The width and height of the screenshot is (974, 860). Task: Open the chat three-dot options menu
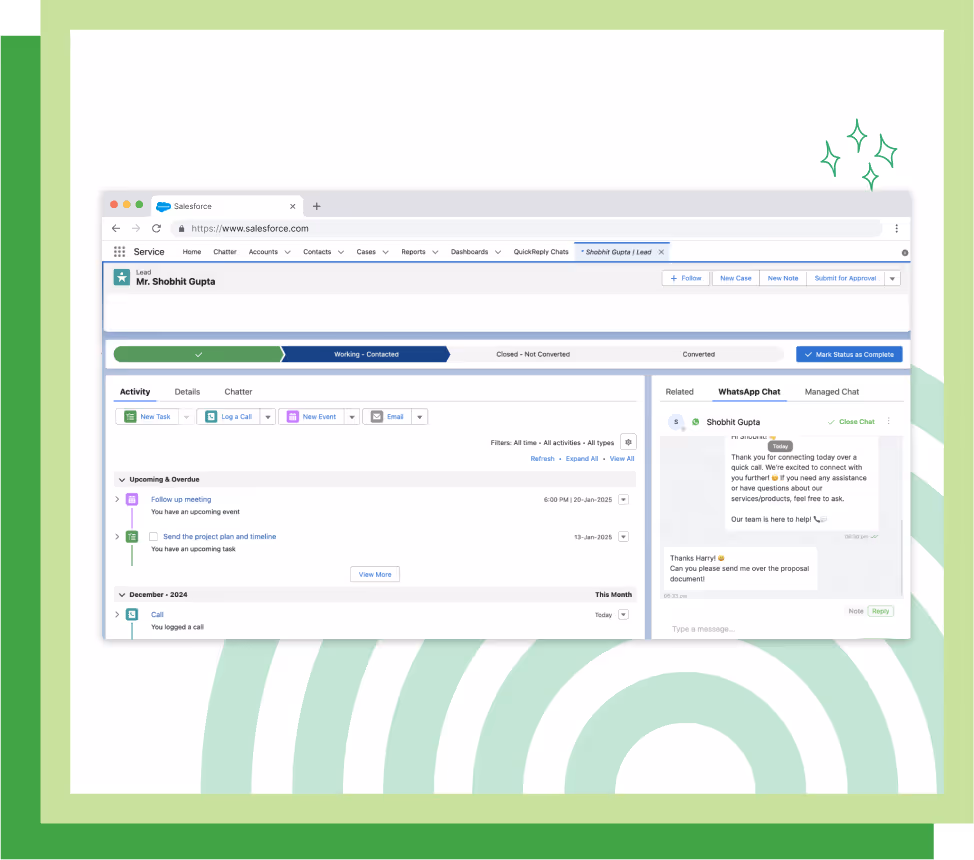click(888, 421)
